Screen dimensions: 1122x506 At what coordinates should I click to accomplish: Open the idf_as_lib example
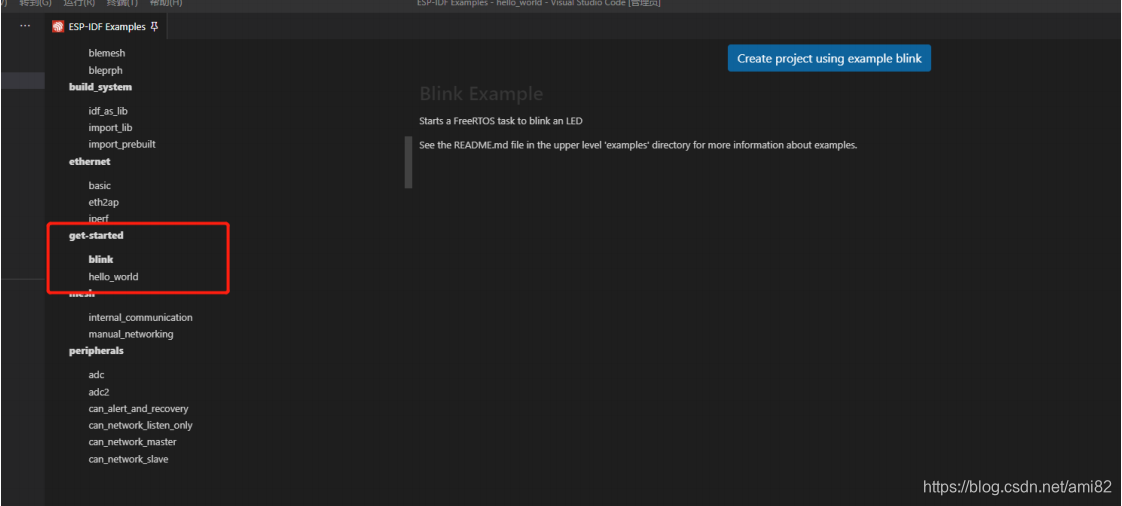point(108,111)
